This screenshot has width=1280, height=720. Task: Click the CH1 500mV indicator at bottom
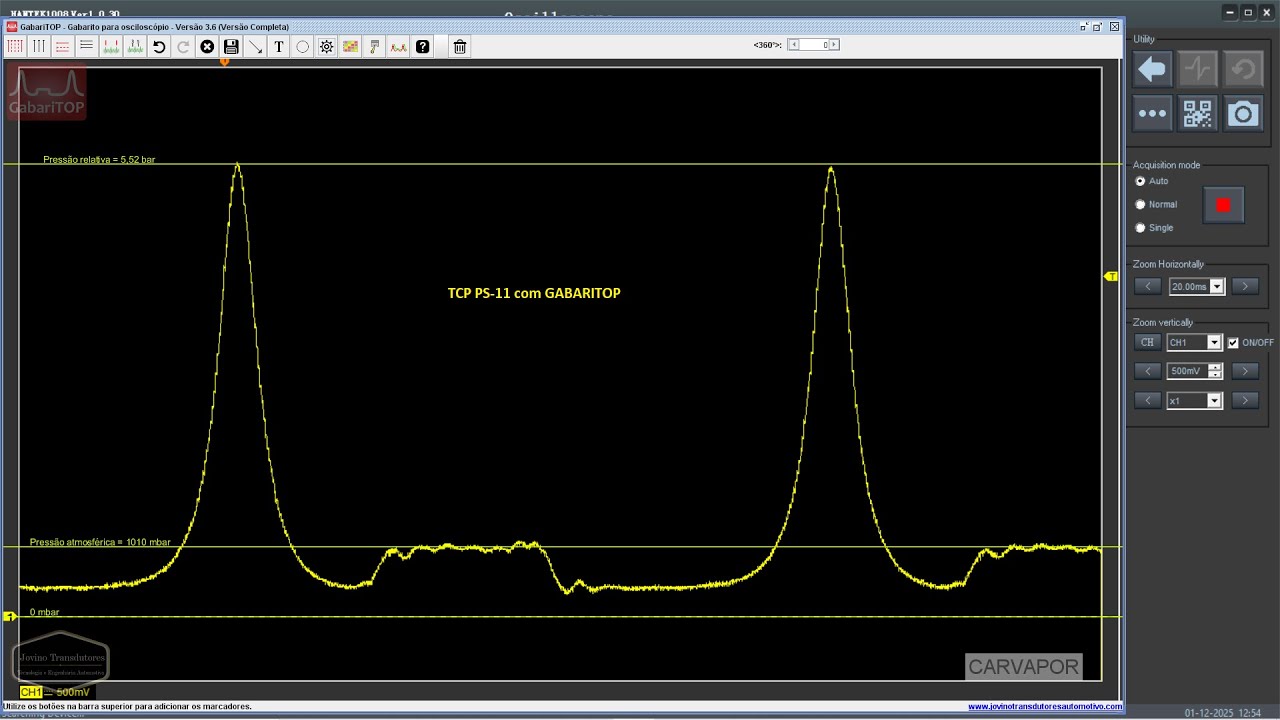point(56,692)
